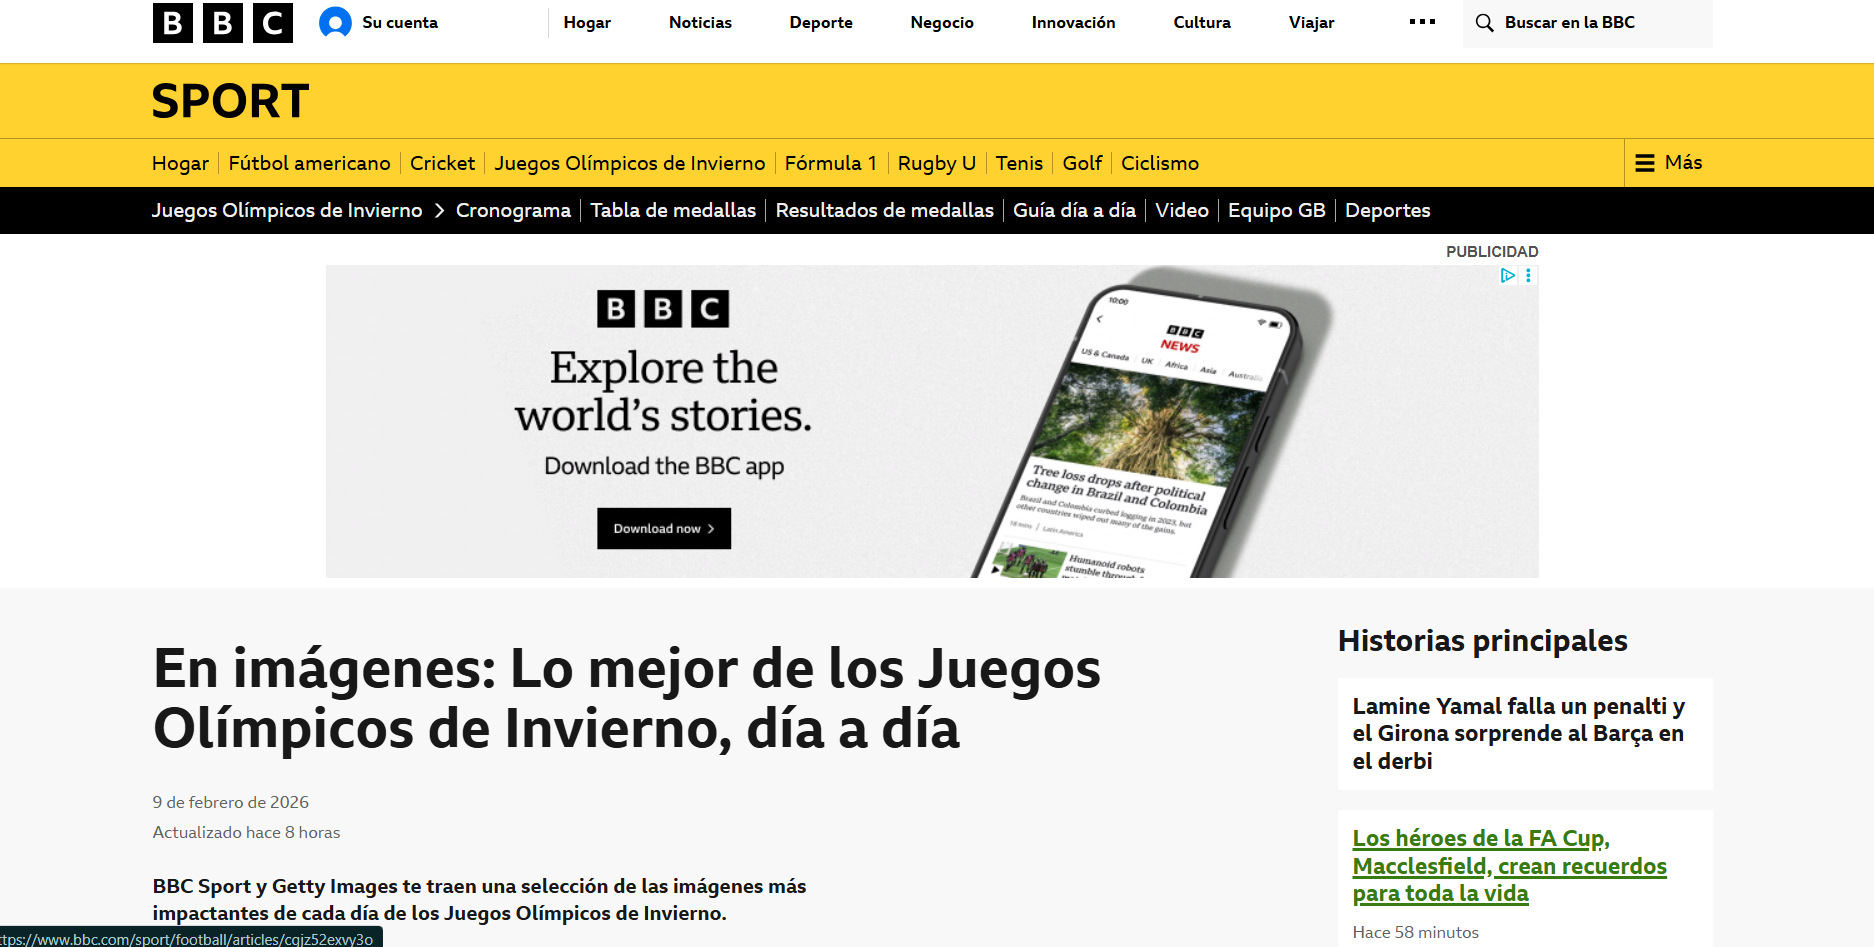Click the BBC logo in the header
Screen dimensions: 1874x947
222,23
